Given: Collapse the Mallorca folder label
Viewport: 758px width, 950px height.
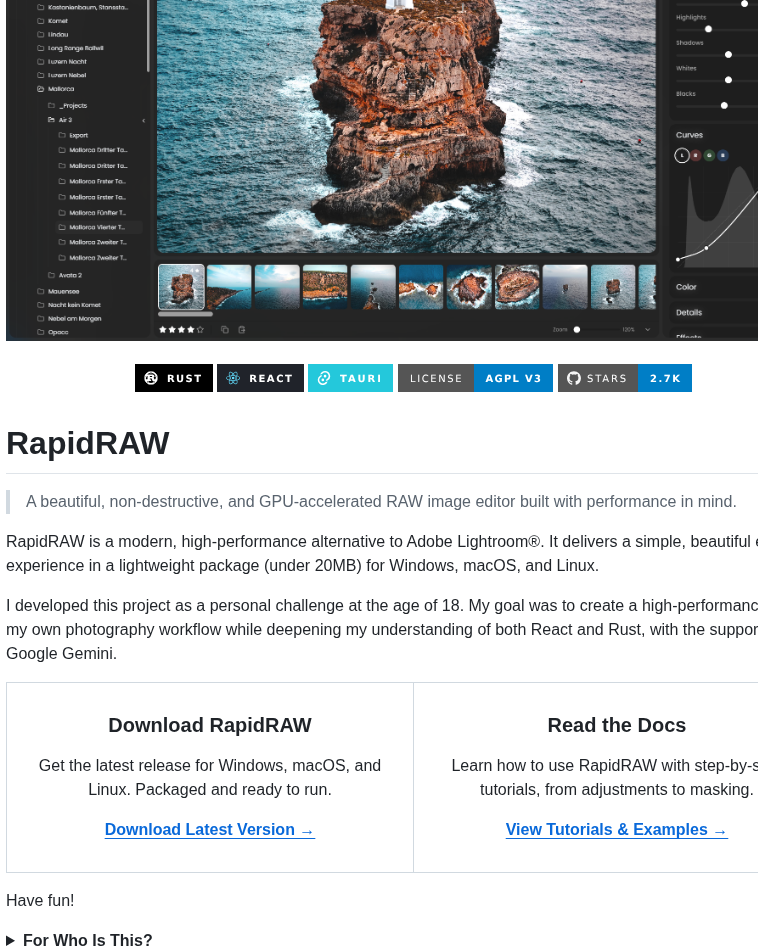Looking at the screenshot, I should tap(61, 88).
